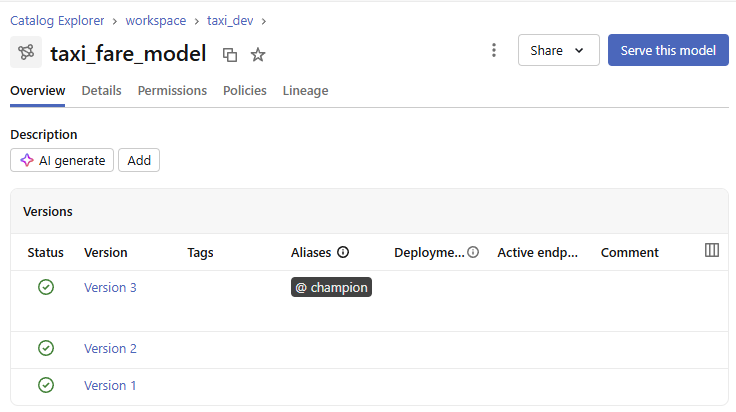
Task: Go to the Catalog Explorer breadcrumb
Action: tap(57, 21)
